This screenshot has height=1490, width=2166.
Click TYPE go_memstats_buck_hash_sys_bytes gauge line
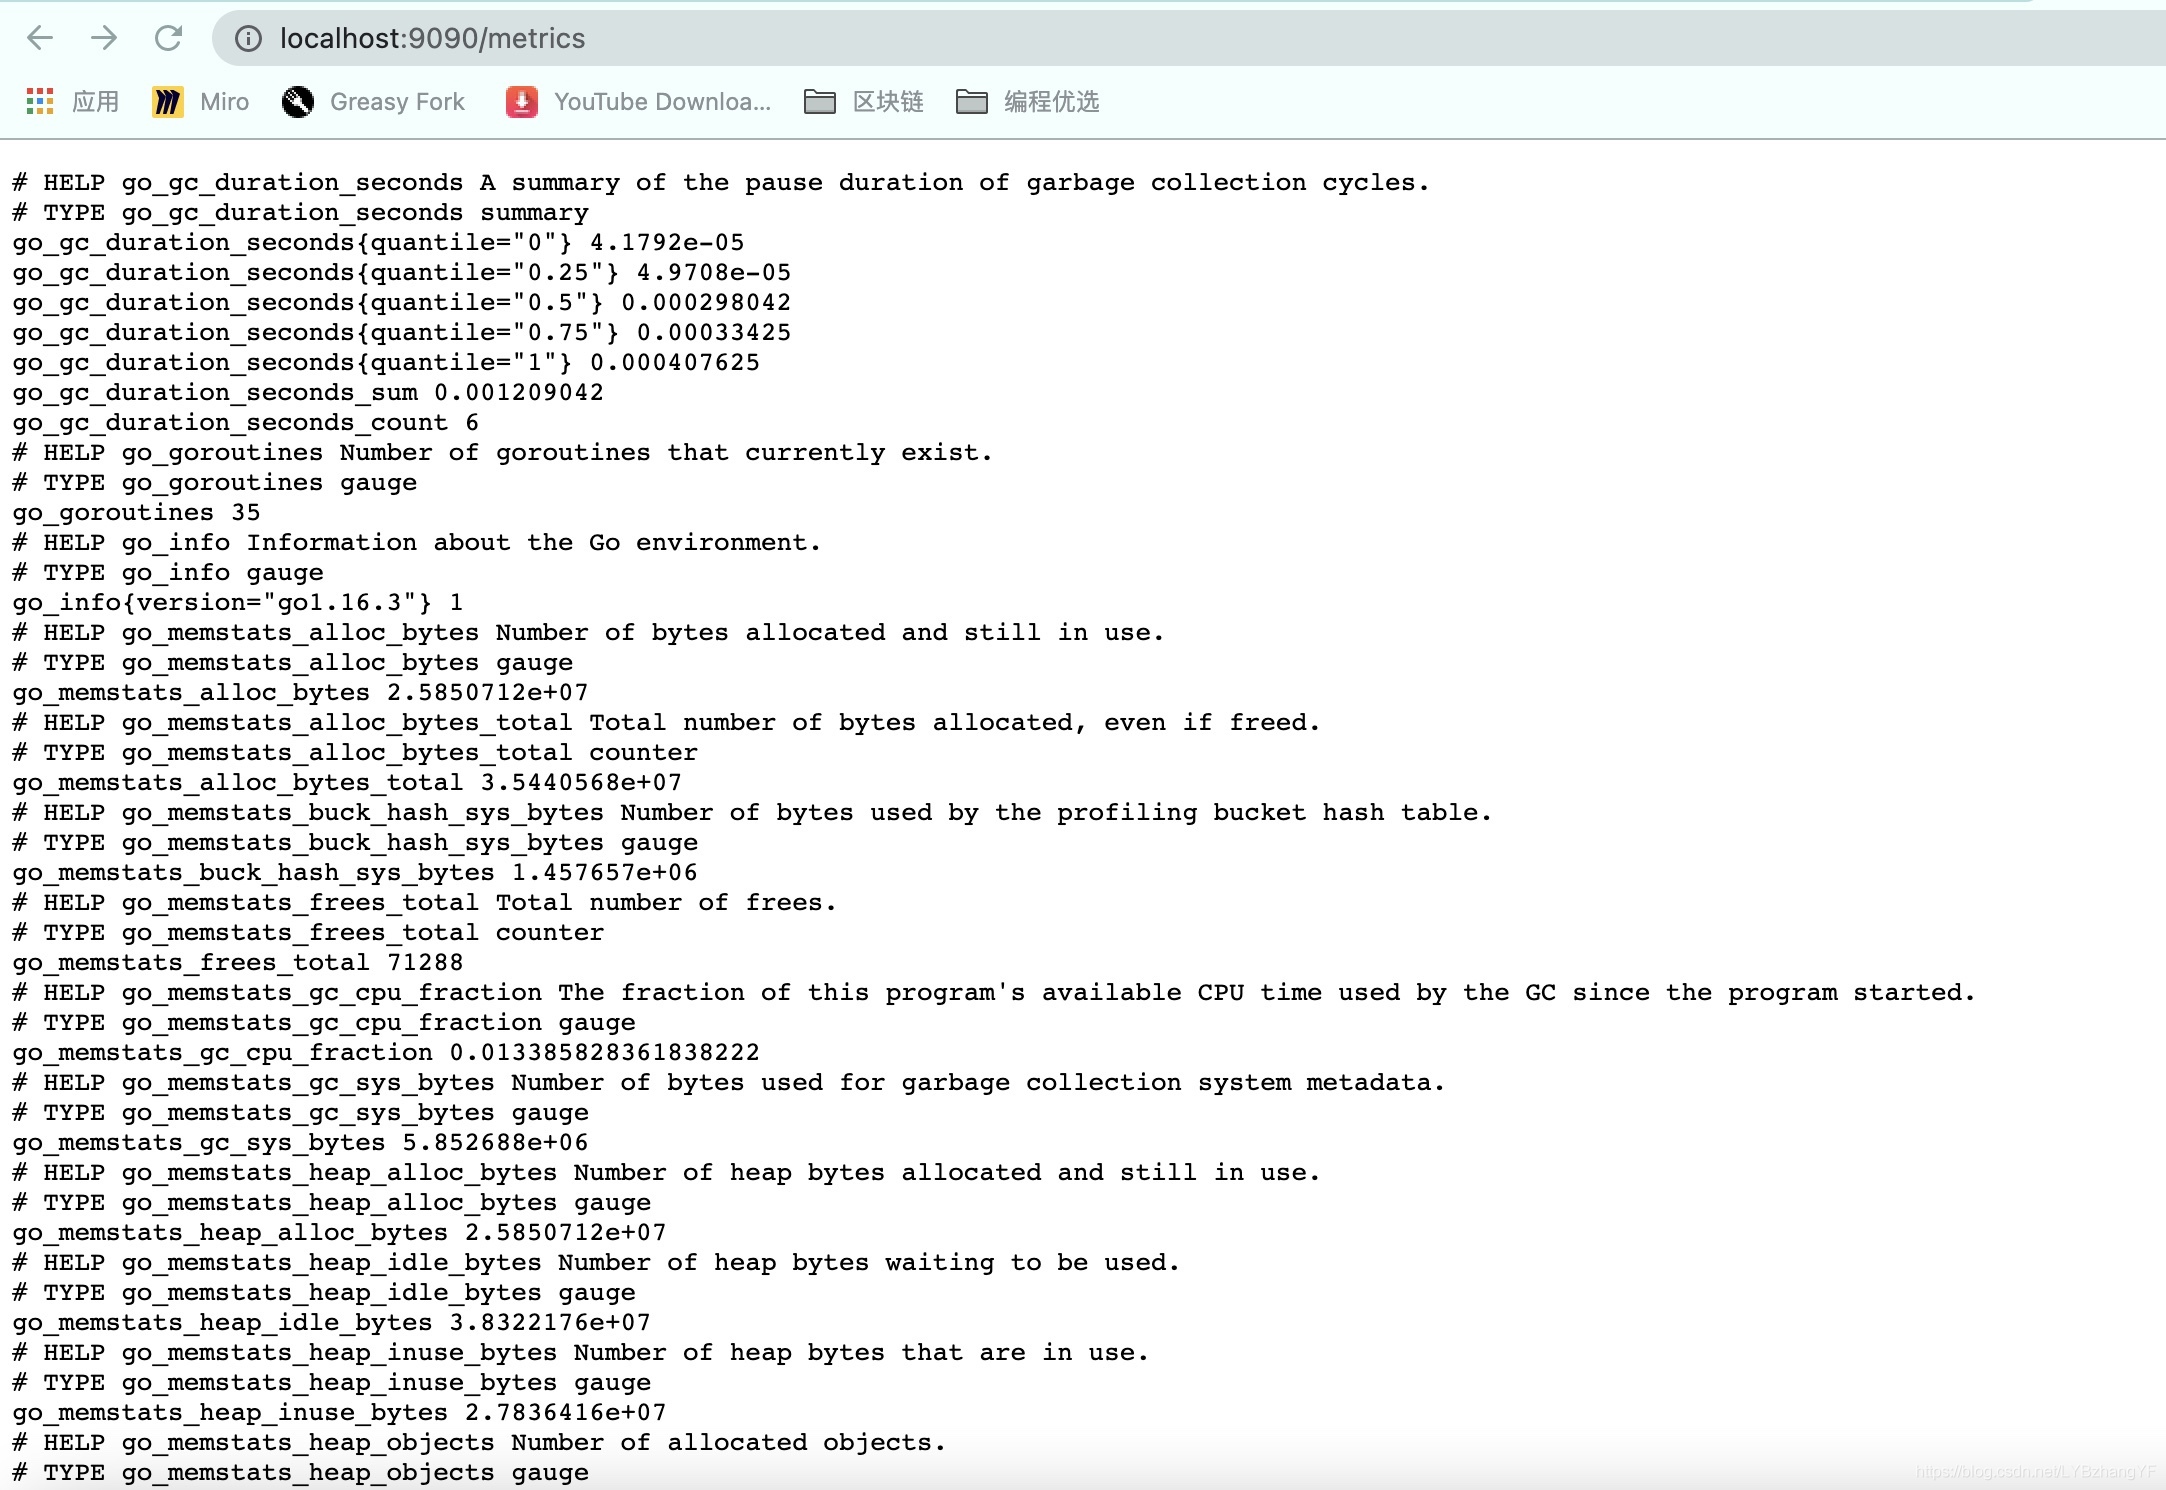pyautogui.click(x=355, y=843)
